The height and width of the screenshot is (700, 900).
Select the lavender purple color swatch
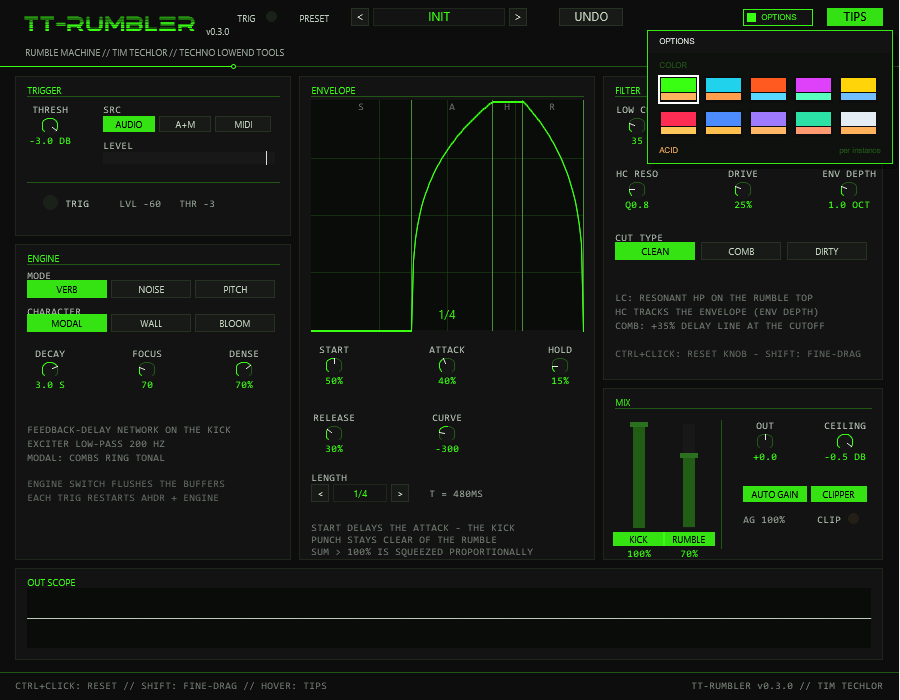(x=768, y=123)
